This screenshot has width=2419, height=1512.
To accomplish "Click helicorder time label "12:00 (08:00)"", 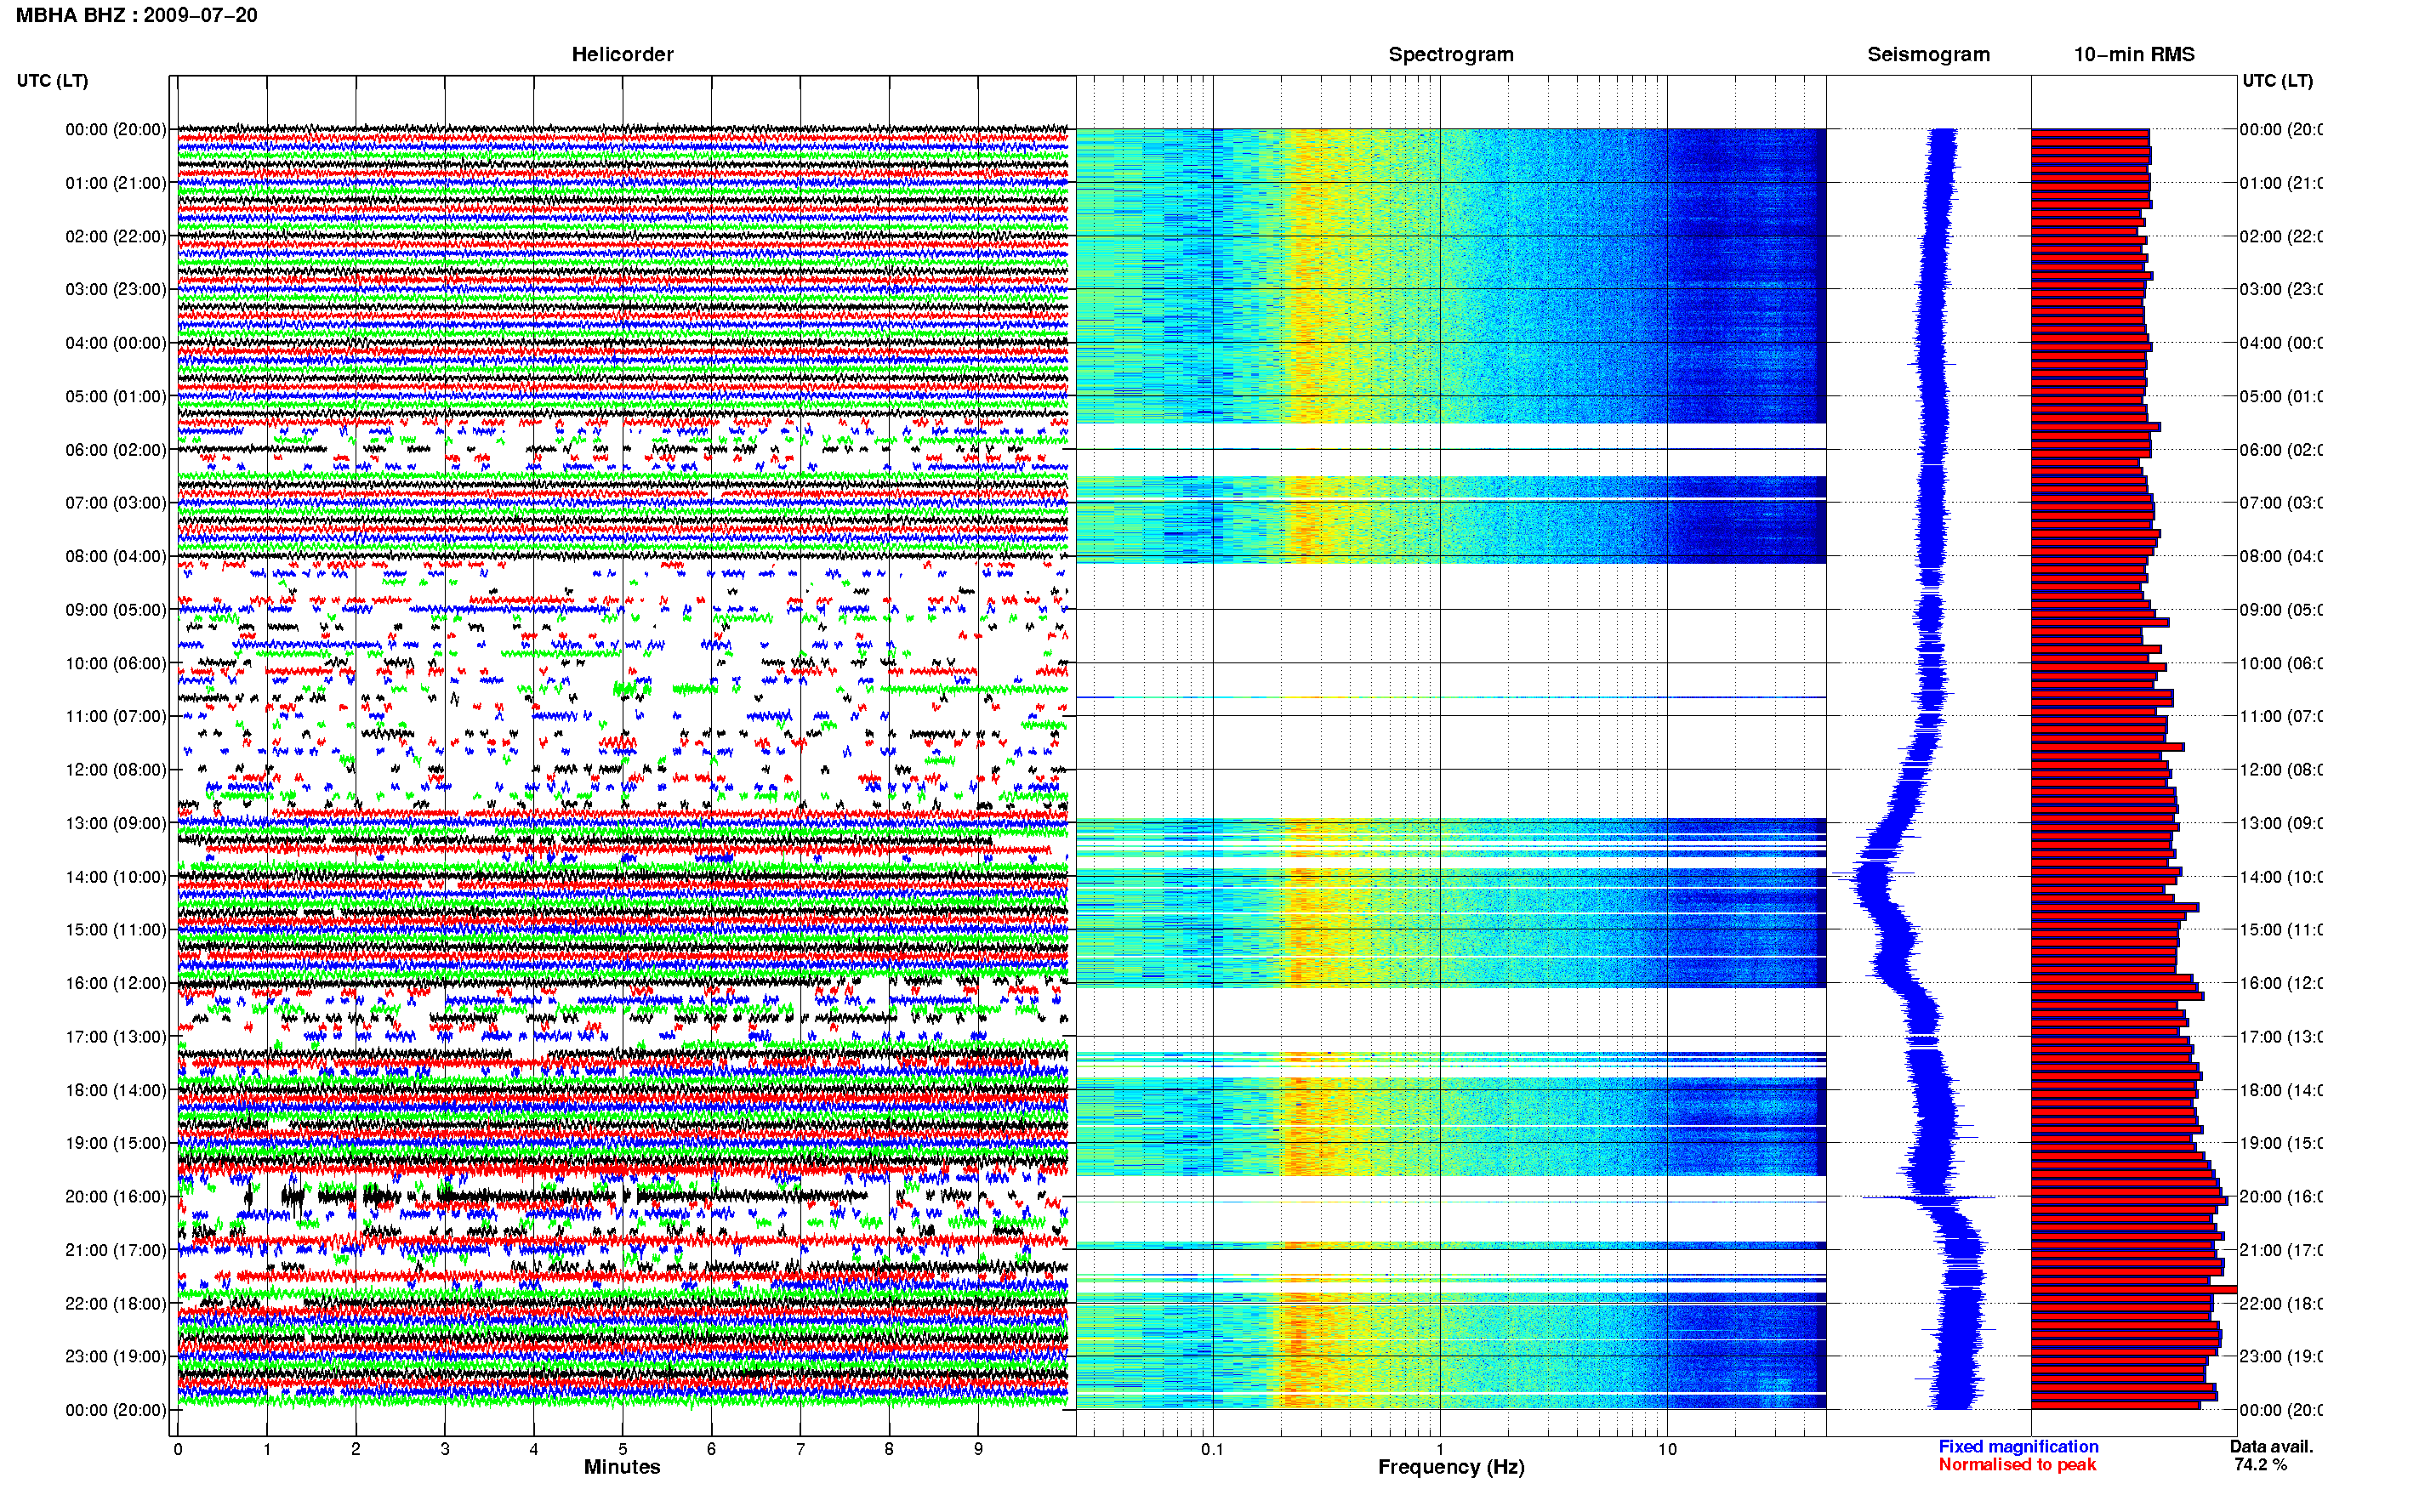I will click(x=116, y=770).
